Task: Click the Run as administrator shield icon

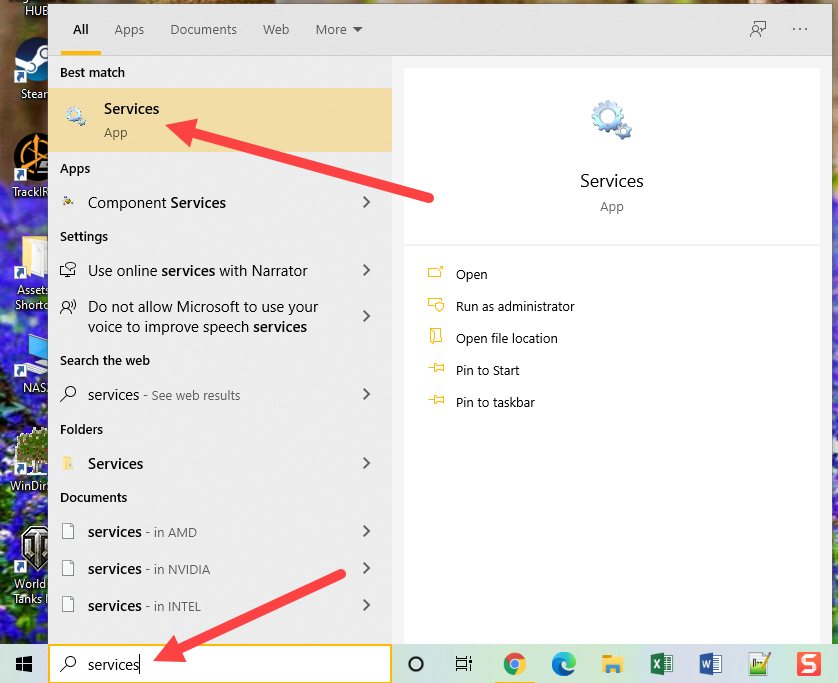Action: pos(436,305)
